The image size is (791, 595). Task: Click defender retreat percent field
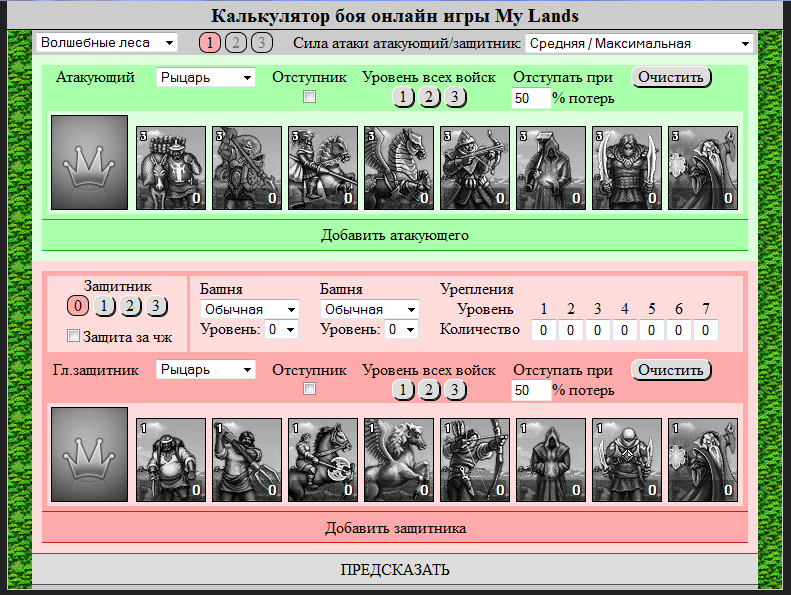point(531,390)
